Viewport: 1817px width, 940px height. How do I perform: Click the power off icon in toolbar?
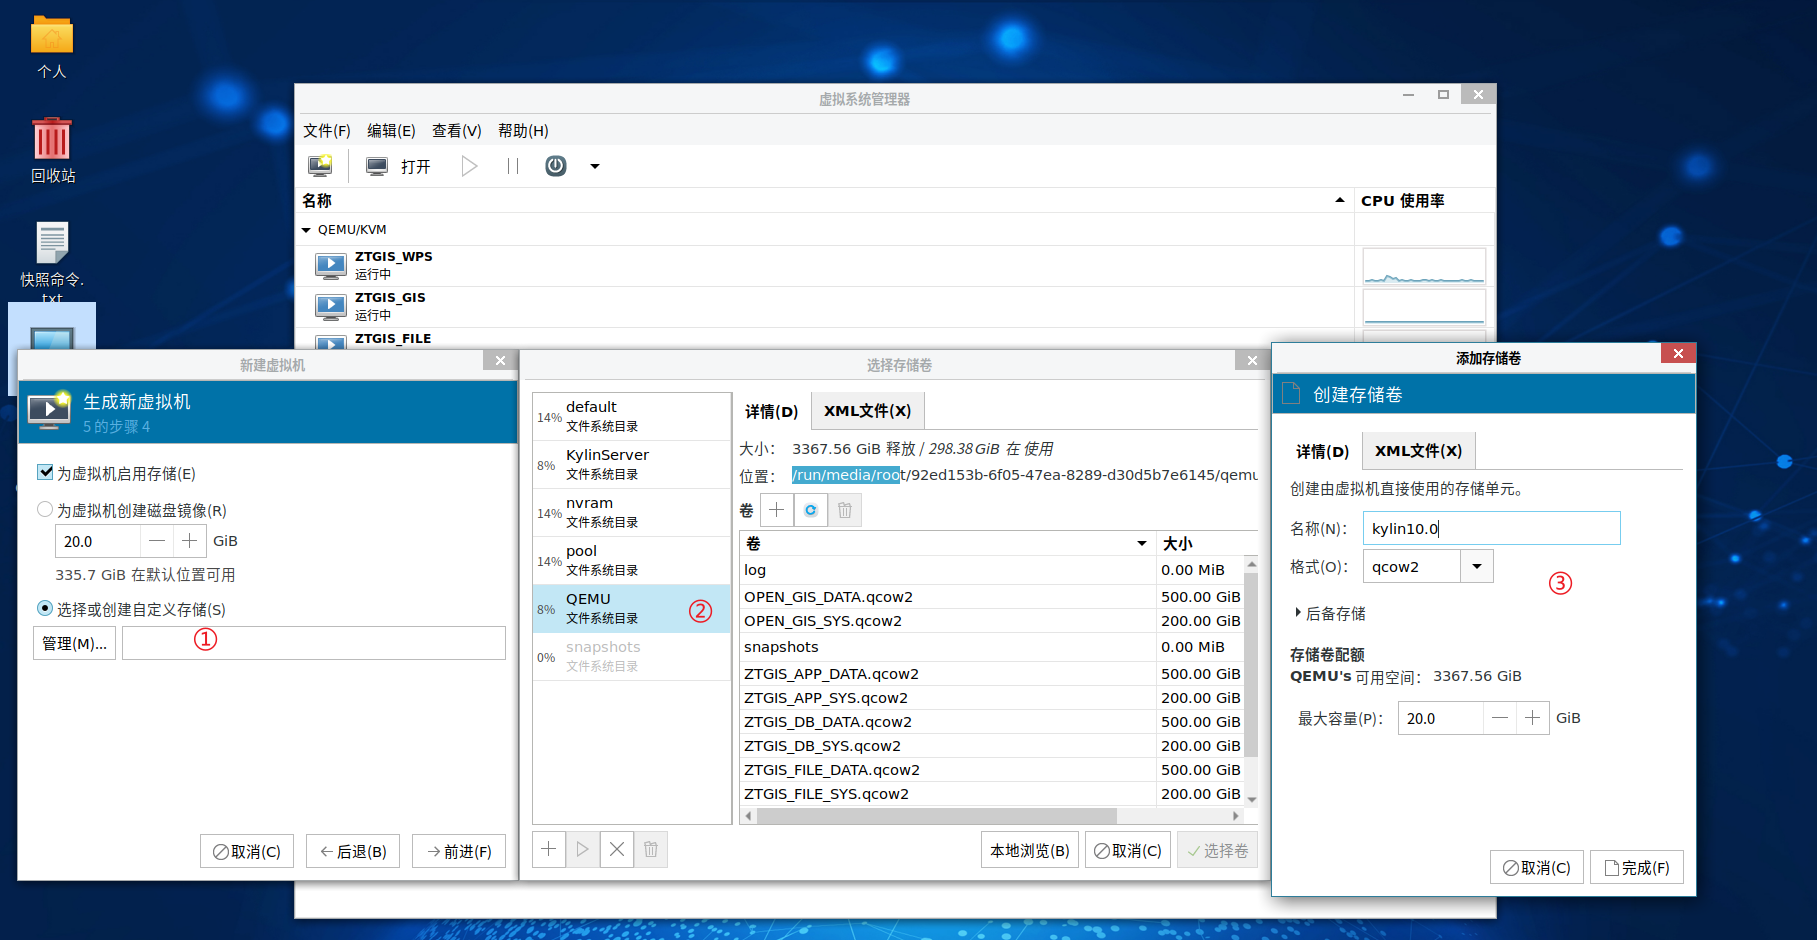(x=555, y=165)
